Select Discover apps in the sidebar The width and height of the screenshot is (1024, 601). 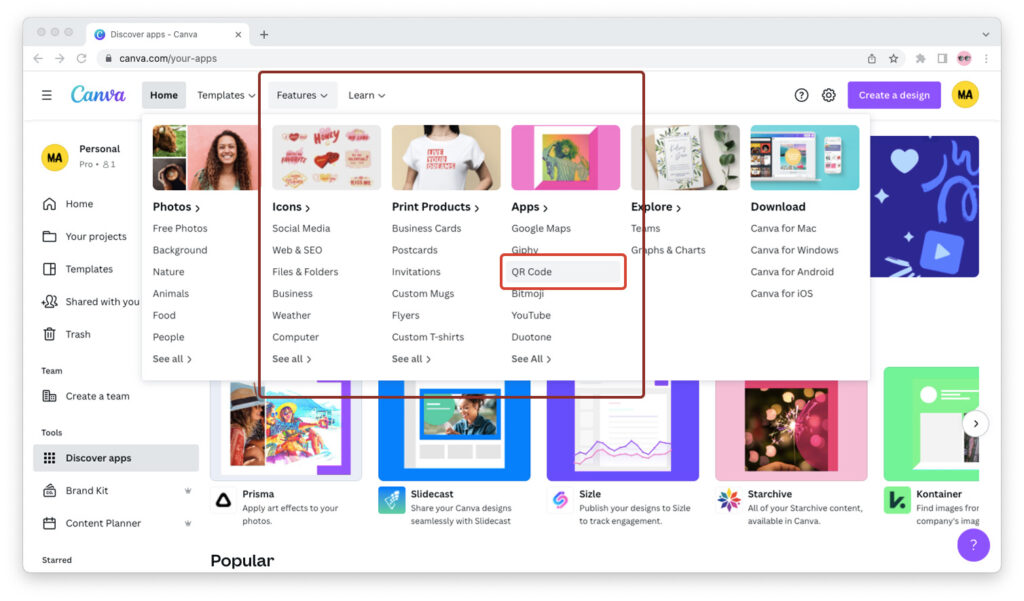point(116,458)
